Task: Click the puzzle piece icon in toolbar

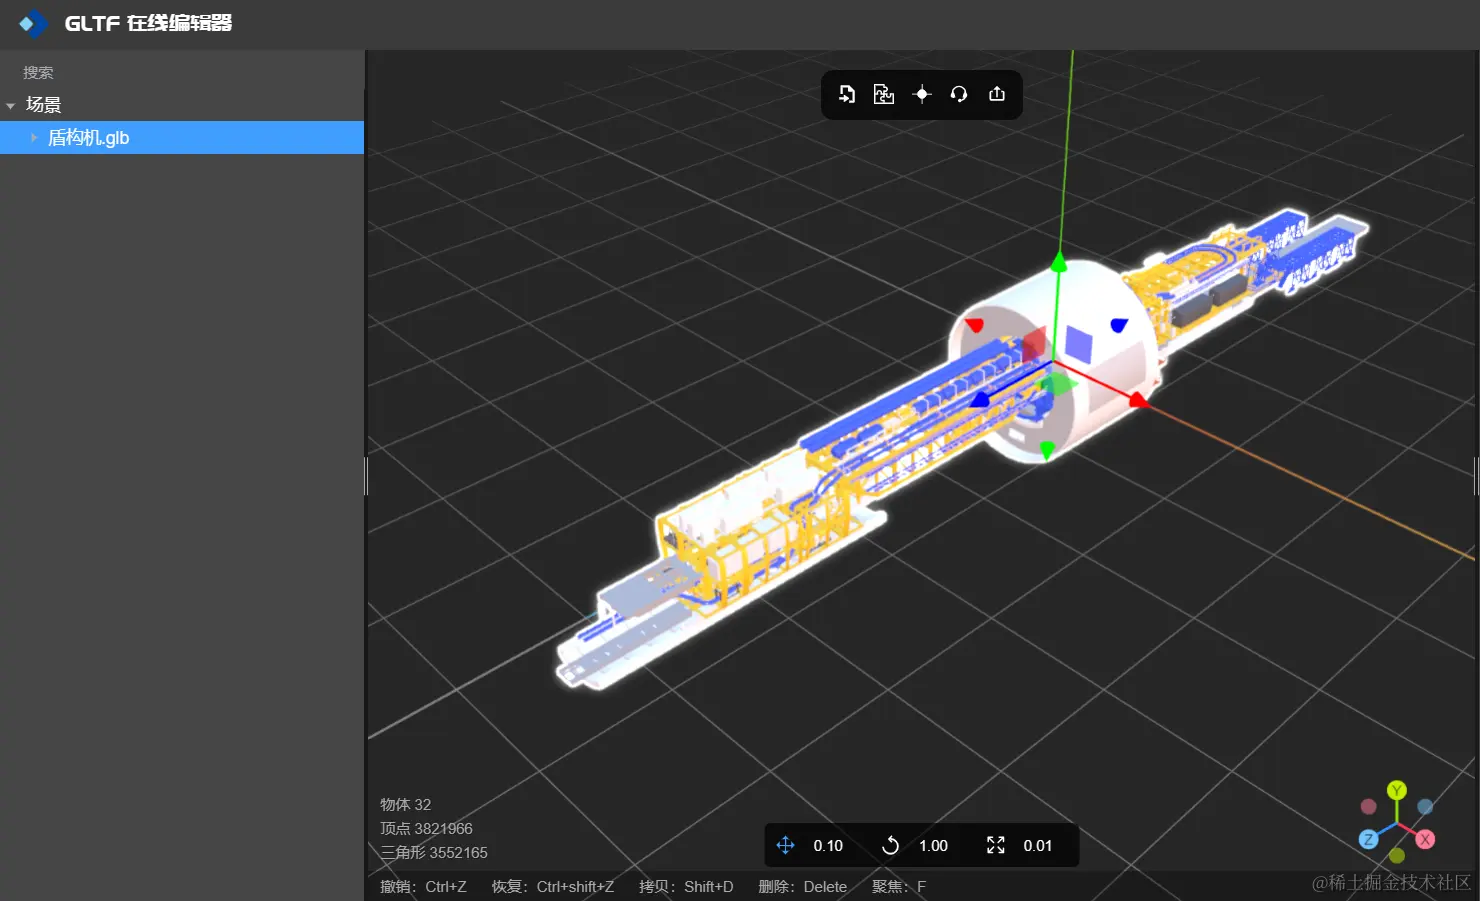Action: click(x=884, y=94)
